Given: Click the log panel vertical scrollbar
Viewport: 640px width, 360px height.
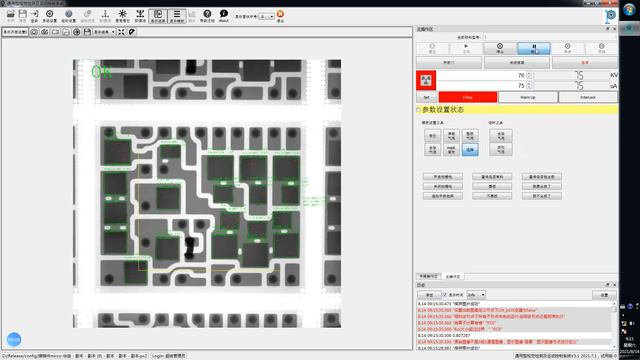Looking at the screenshot, I should pyautogui.click(x=614, y=325).
